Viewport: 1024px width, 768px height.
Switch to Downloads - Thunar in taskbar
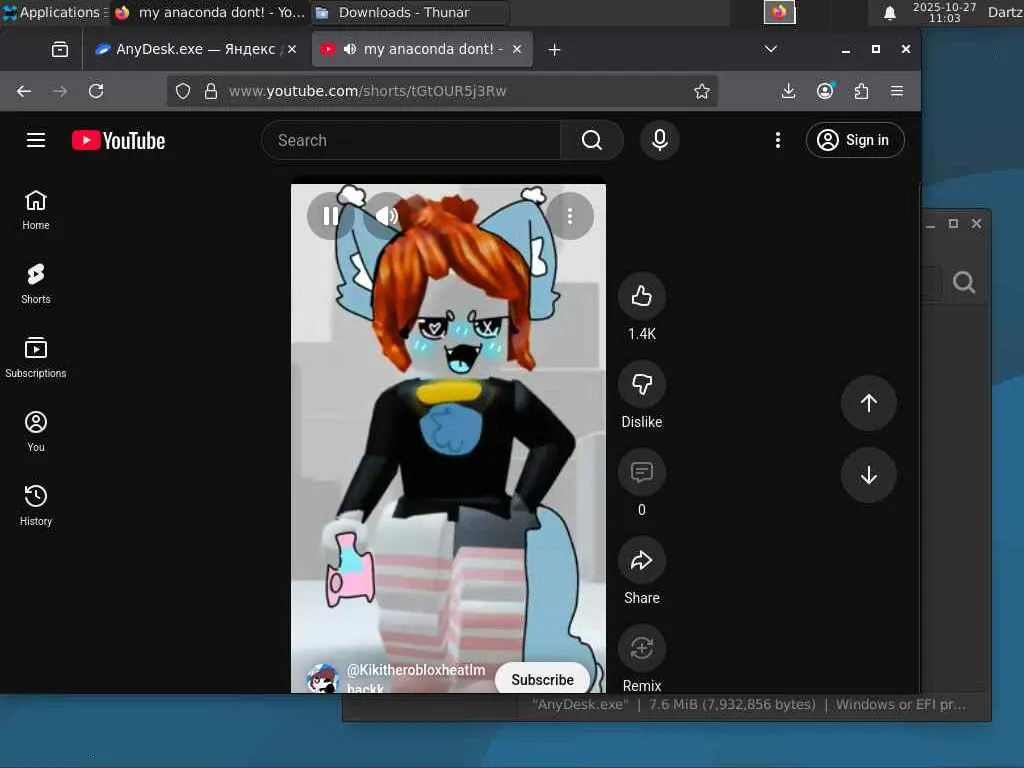409,12
